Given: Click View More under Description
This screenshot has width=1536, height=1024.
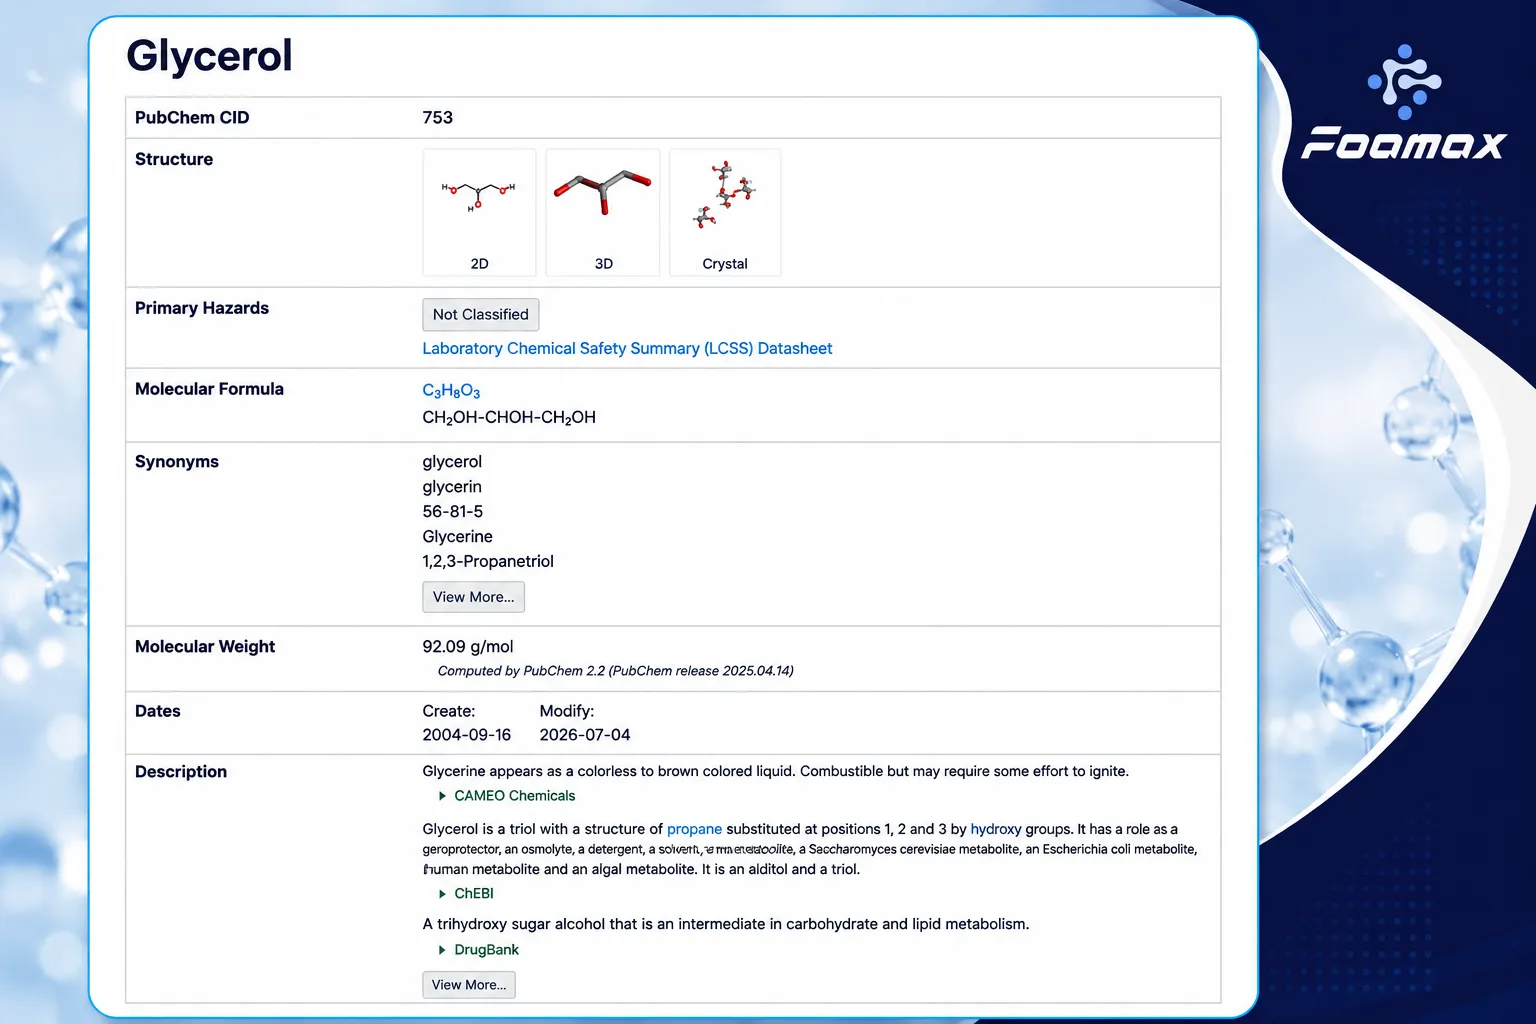Looking at the screenshot, I should pyautogui.click(x=469, y=985).
